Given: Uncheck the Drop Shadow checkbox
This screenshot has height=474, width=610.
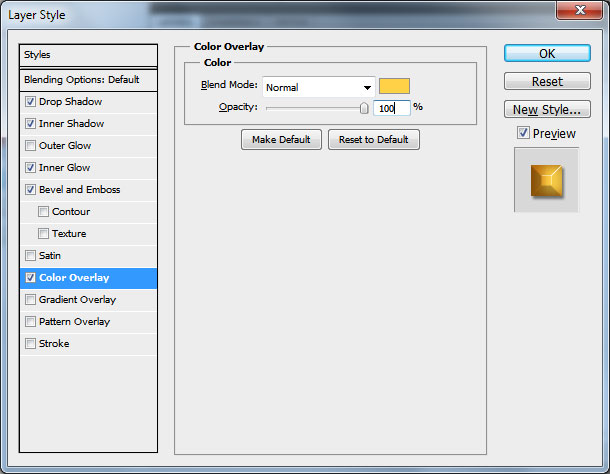Looking at the screenshot, I should pos(30,102).
